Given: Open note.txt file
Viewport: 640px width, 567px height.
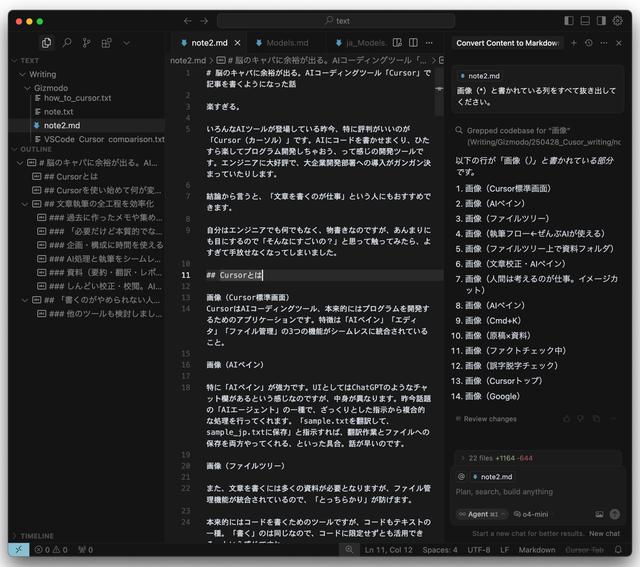Looking at the screenshot, I should click(x=58, y=112).
